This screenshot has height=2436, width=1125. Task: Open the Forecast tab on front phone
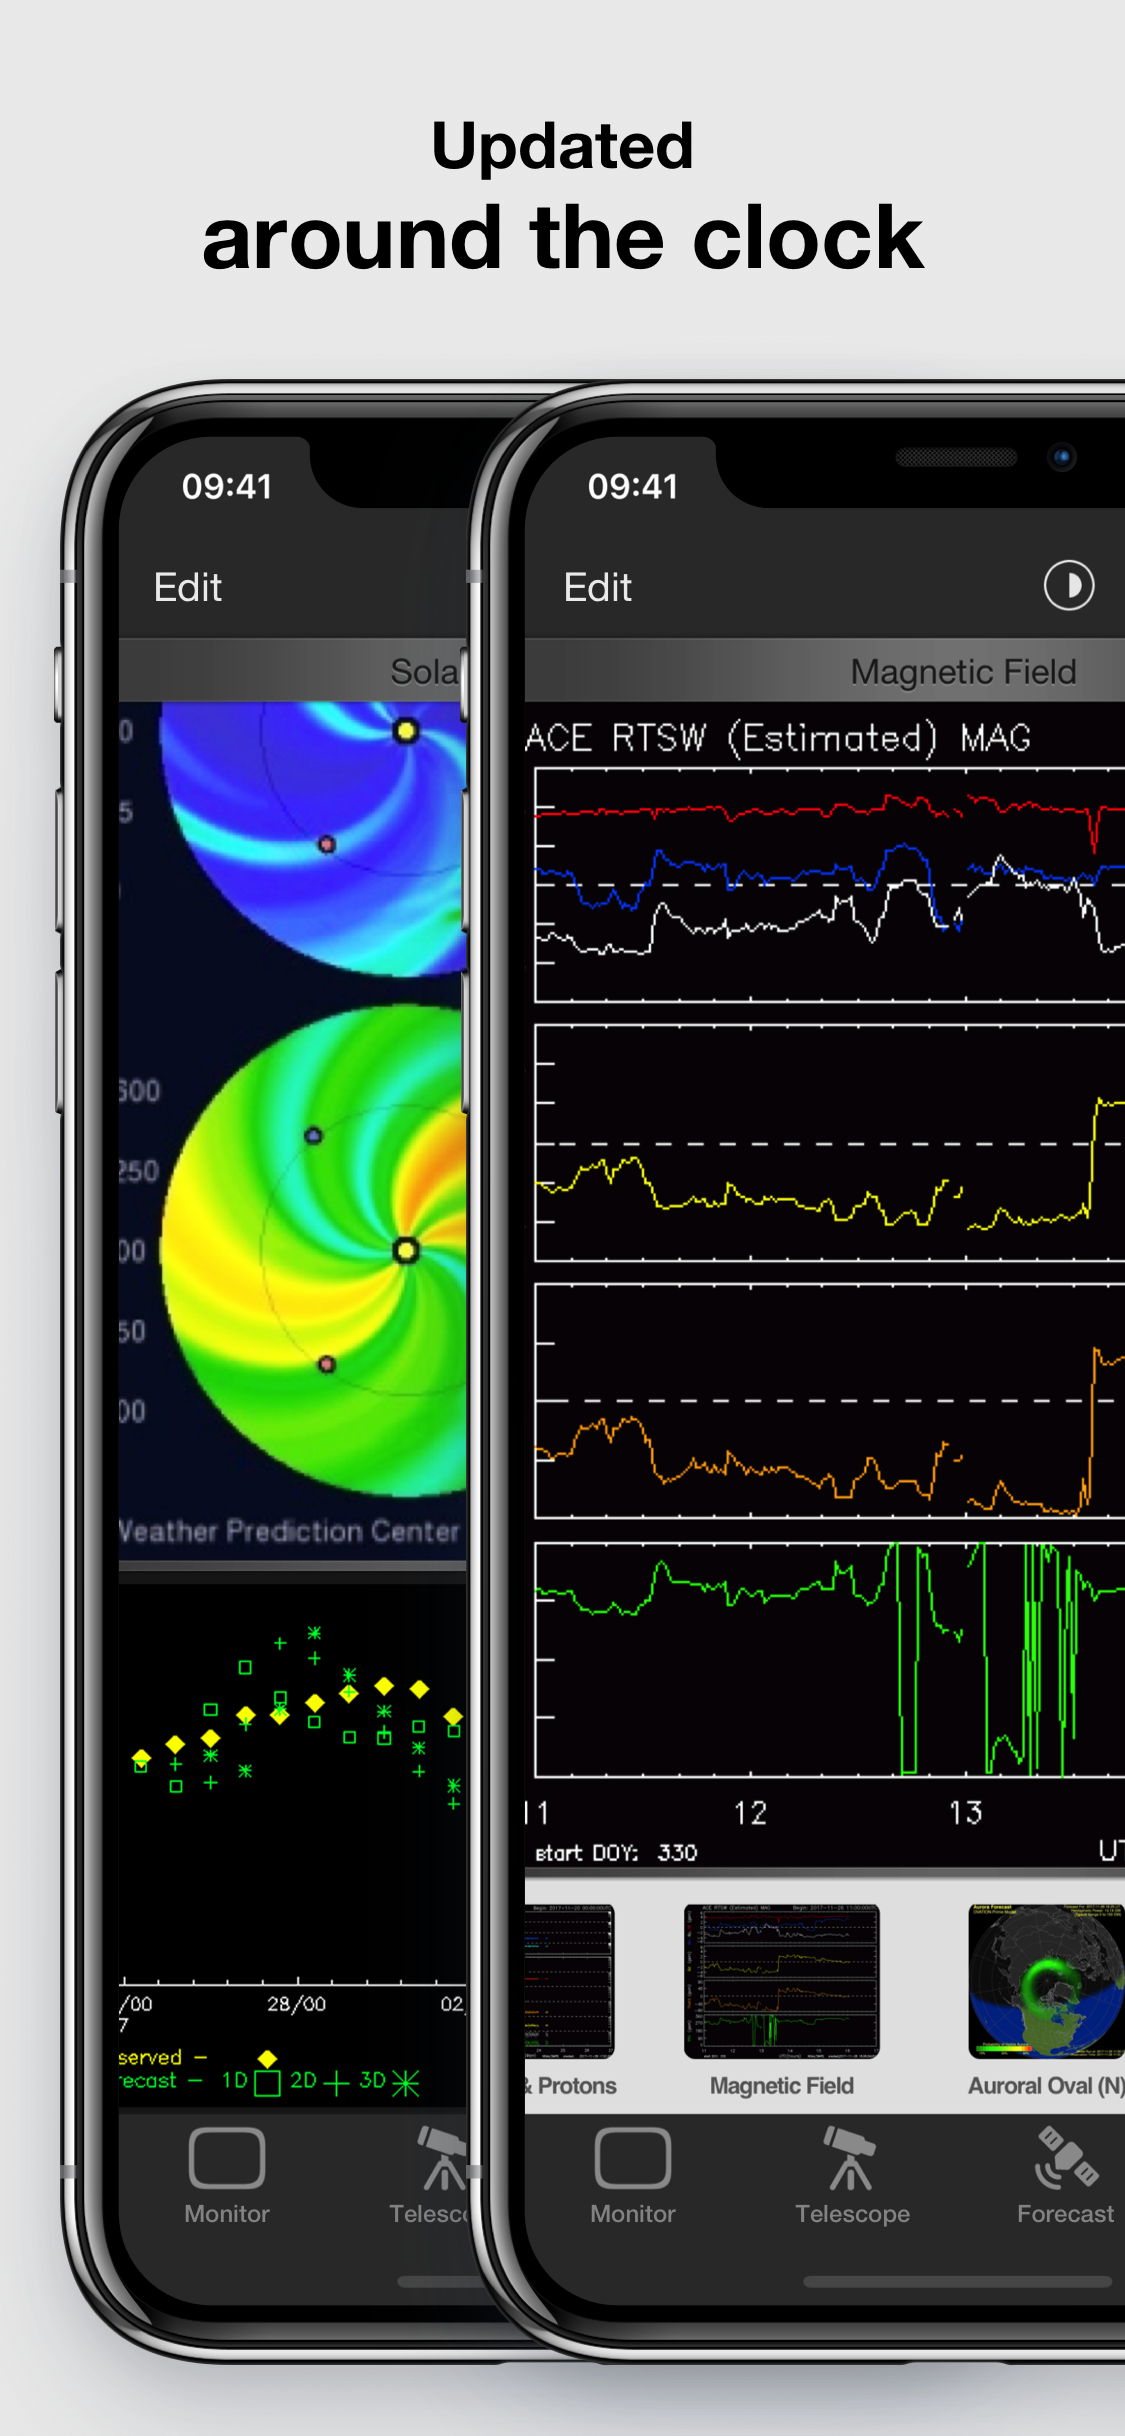[x=1065, y=2175]
